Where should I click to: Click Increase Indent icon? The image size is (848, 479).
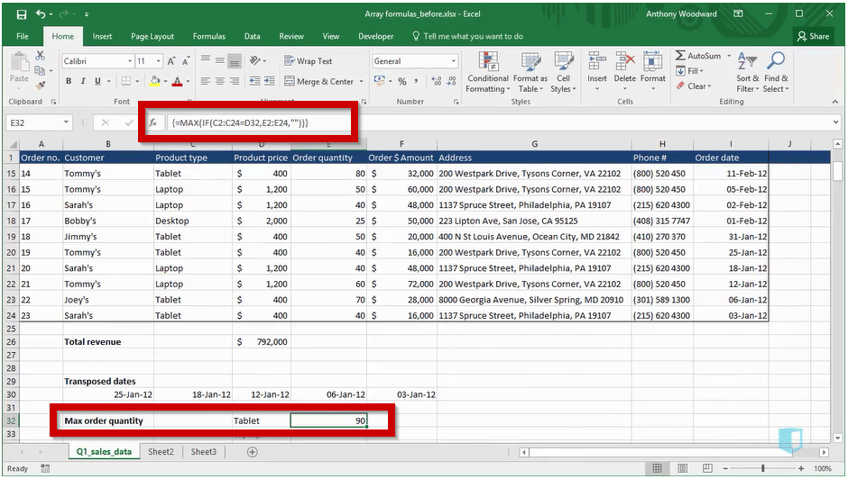[269, 81]
